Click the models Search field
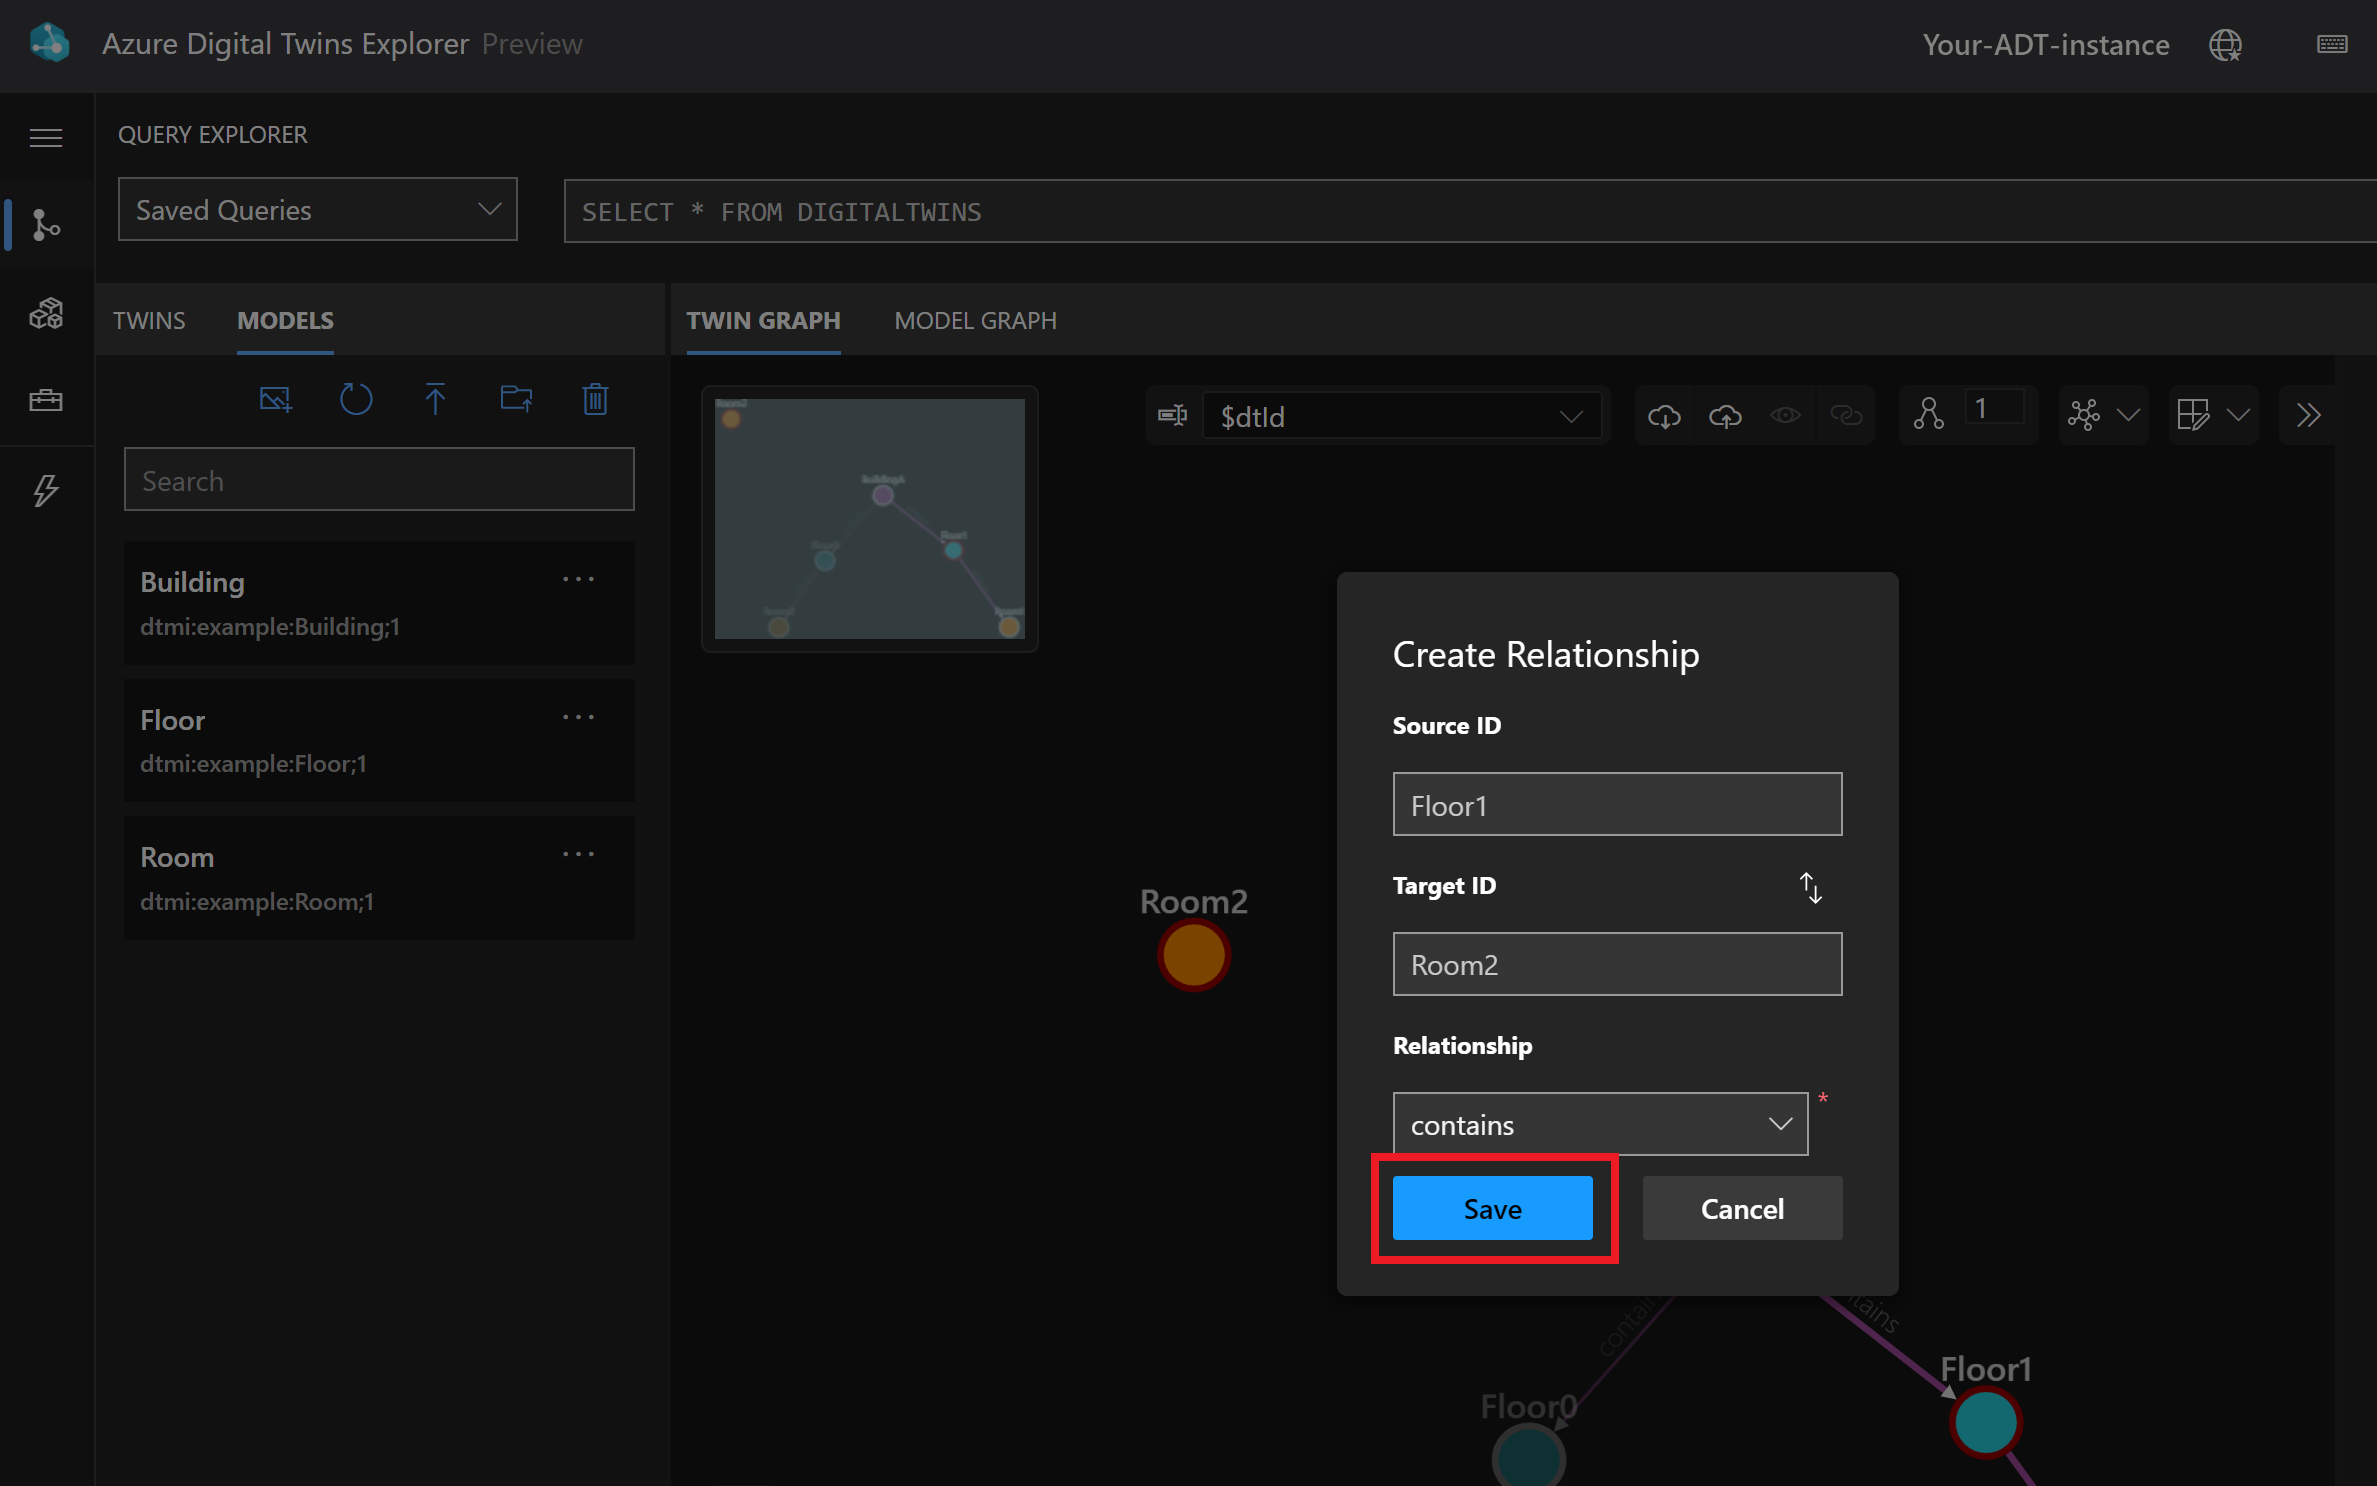Viewport: 2377px width, 1486px height. pyautogui.click(x=379, y=480)
